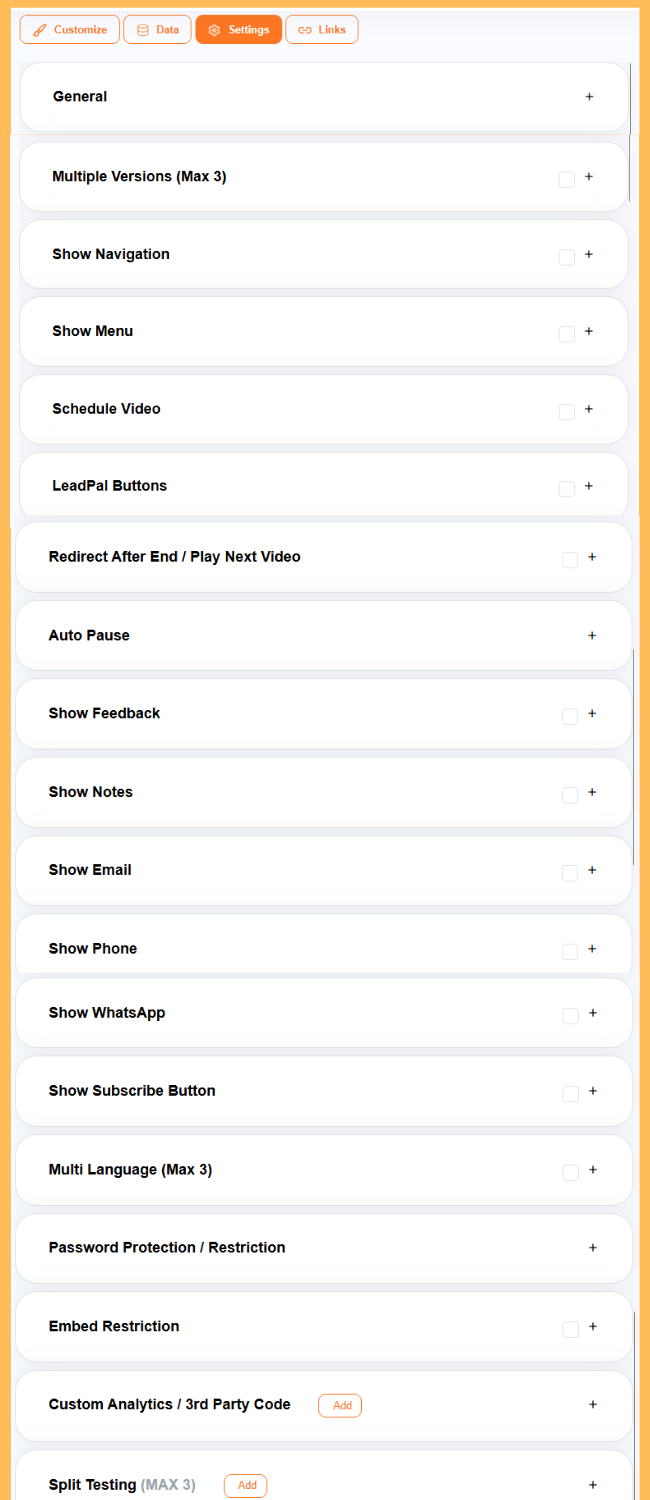Toggle the Multi Language (Max 3) checkbox
650x1500 pixels.
(570, 1172)
